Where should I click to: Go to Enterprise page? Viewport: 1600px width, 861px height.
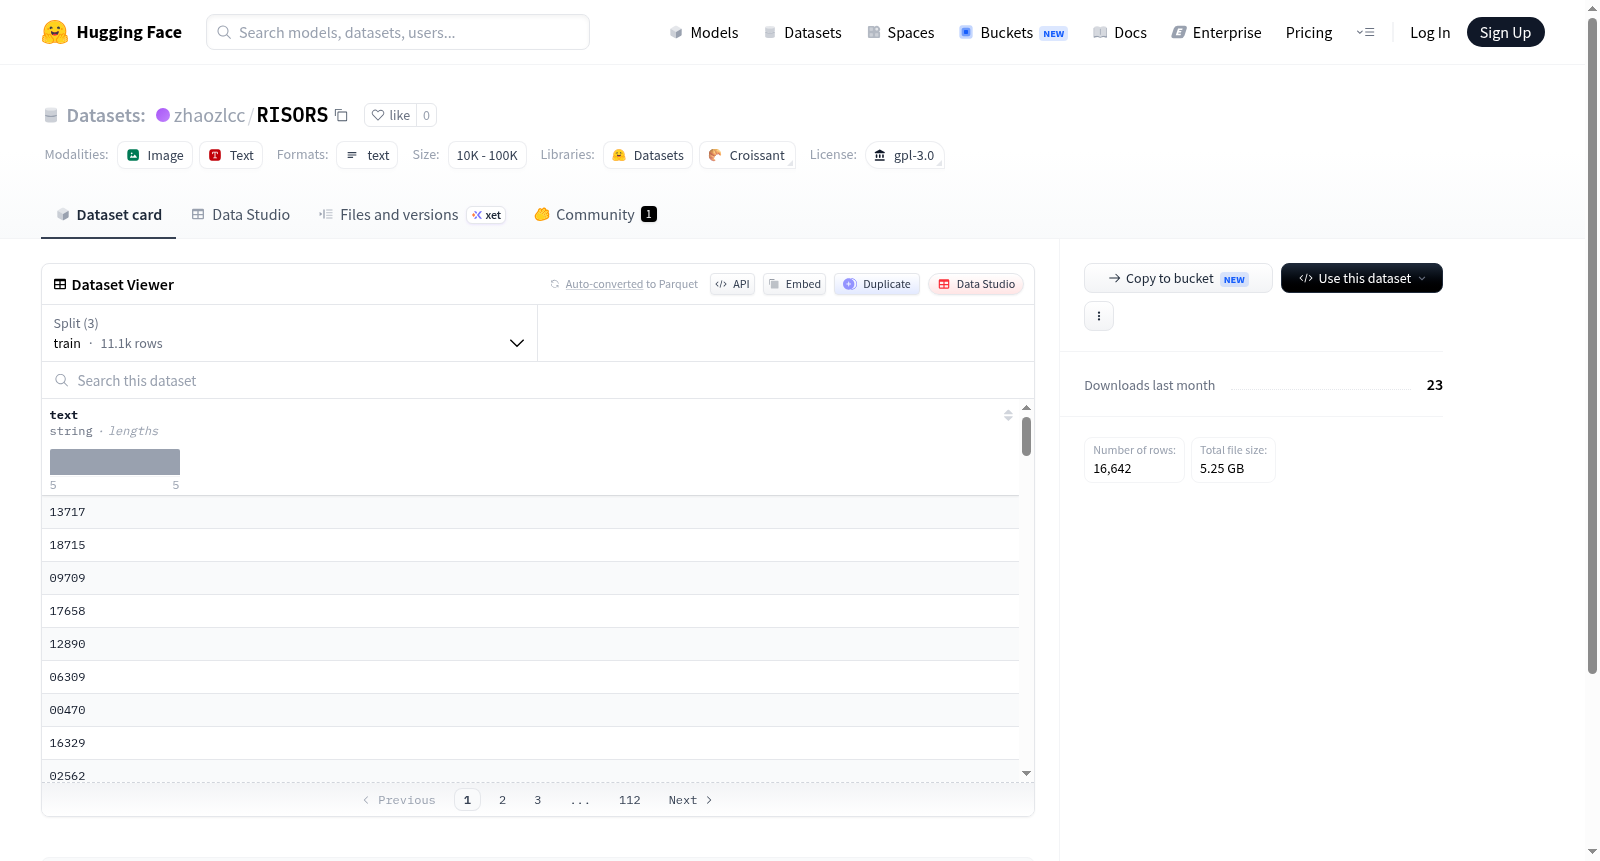coord(1216,32)
